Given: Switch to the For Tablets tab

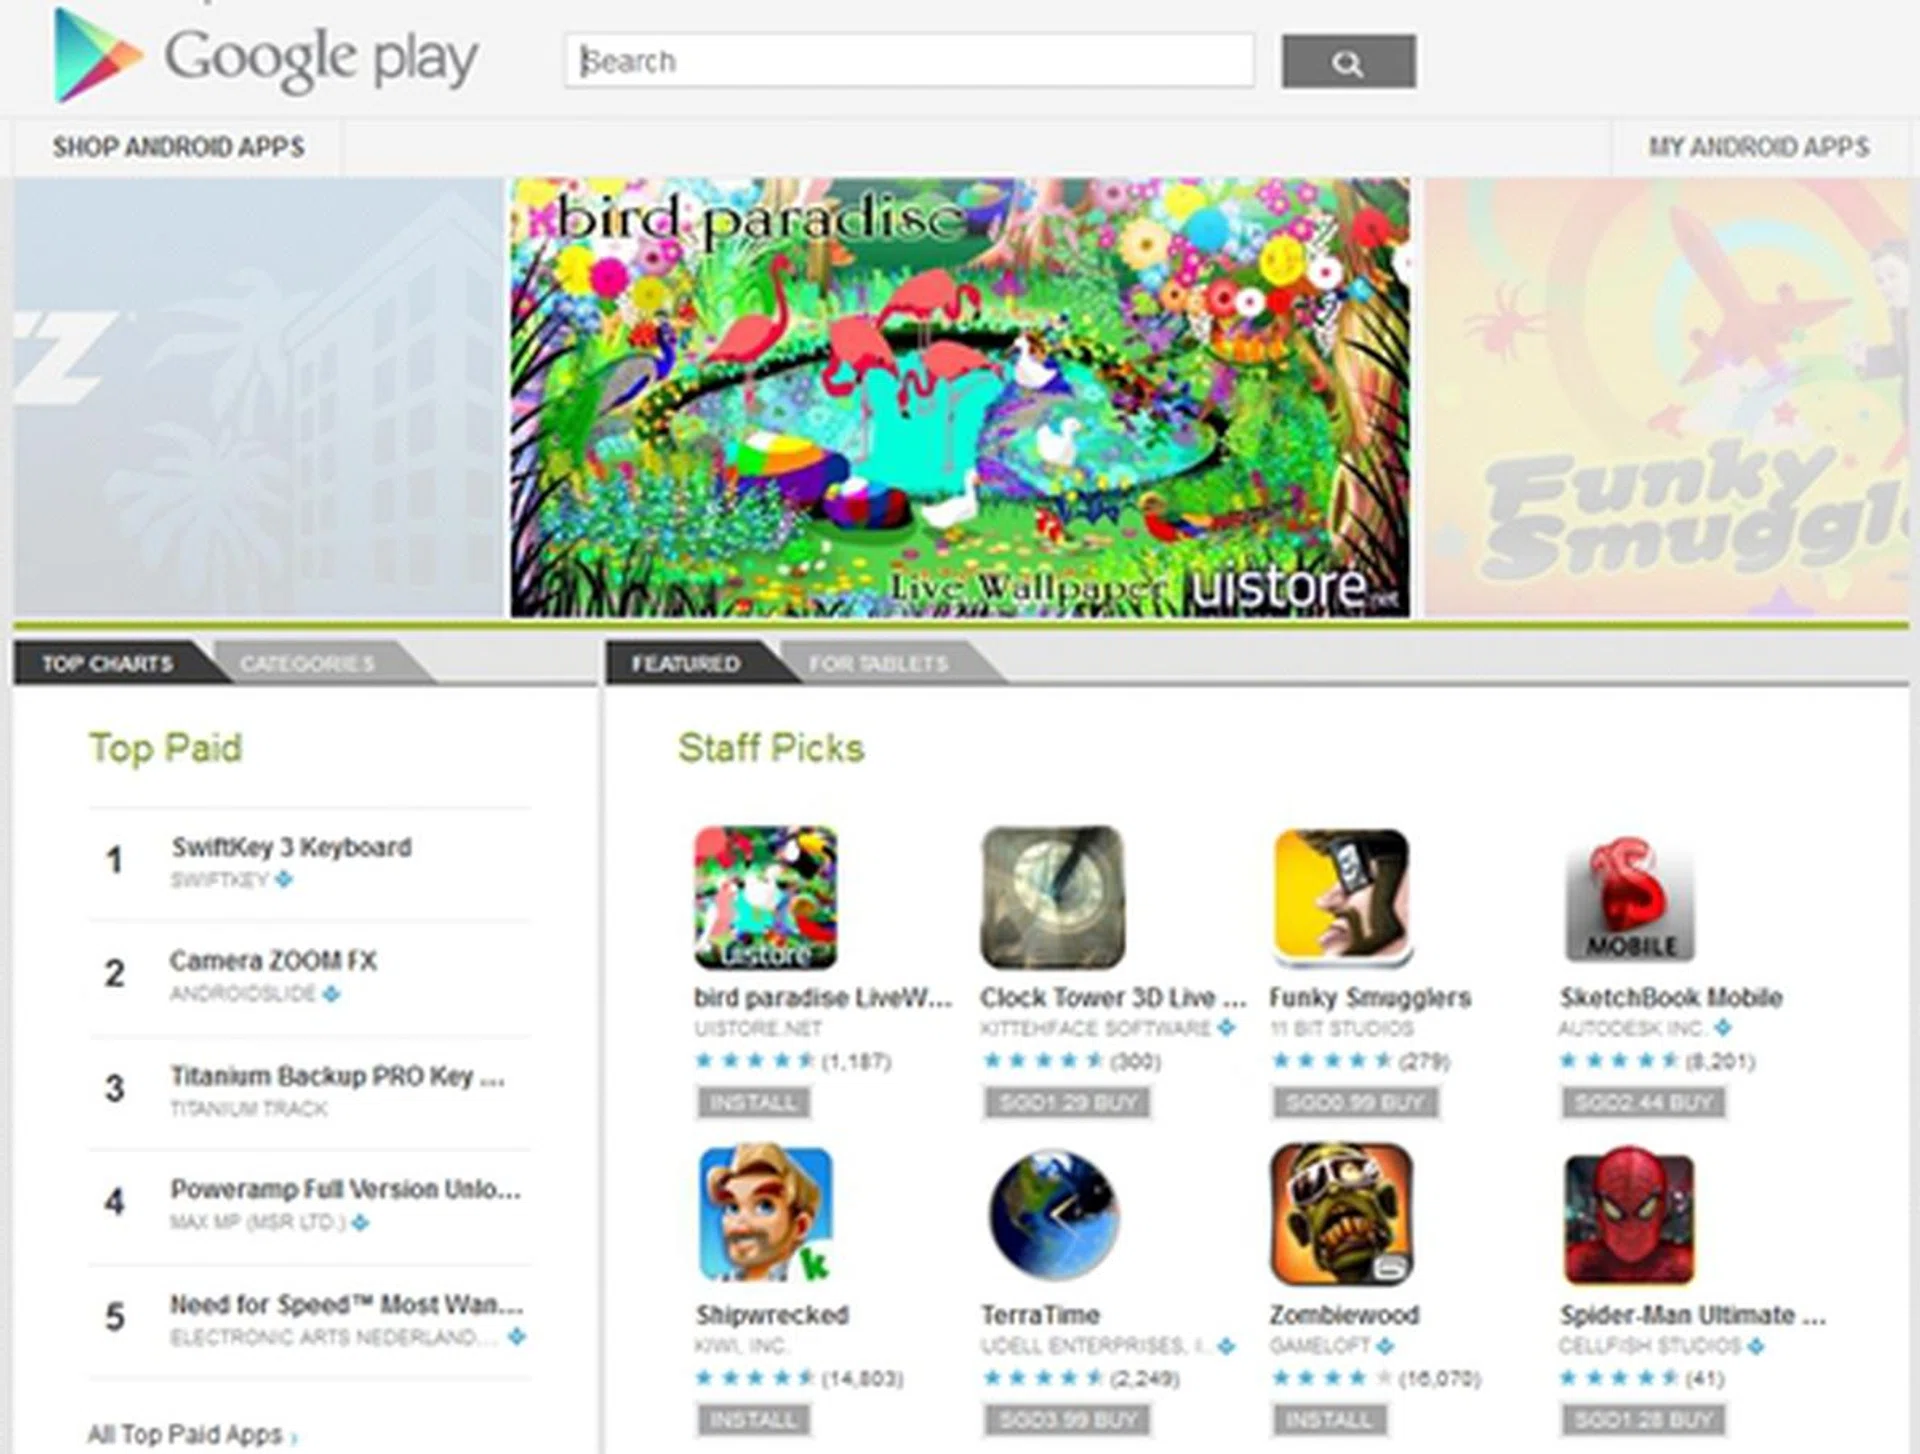Looking at the screenshot, I should point(878,663).
